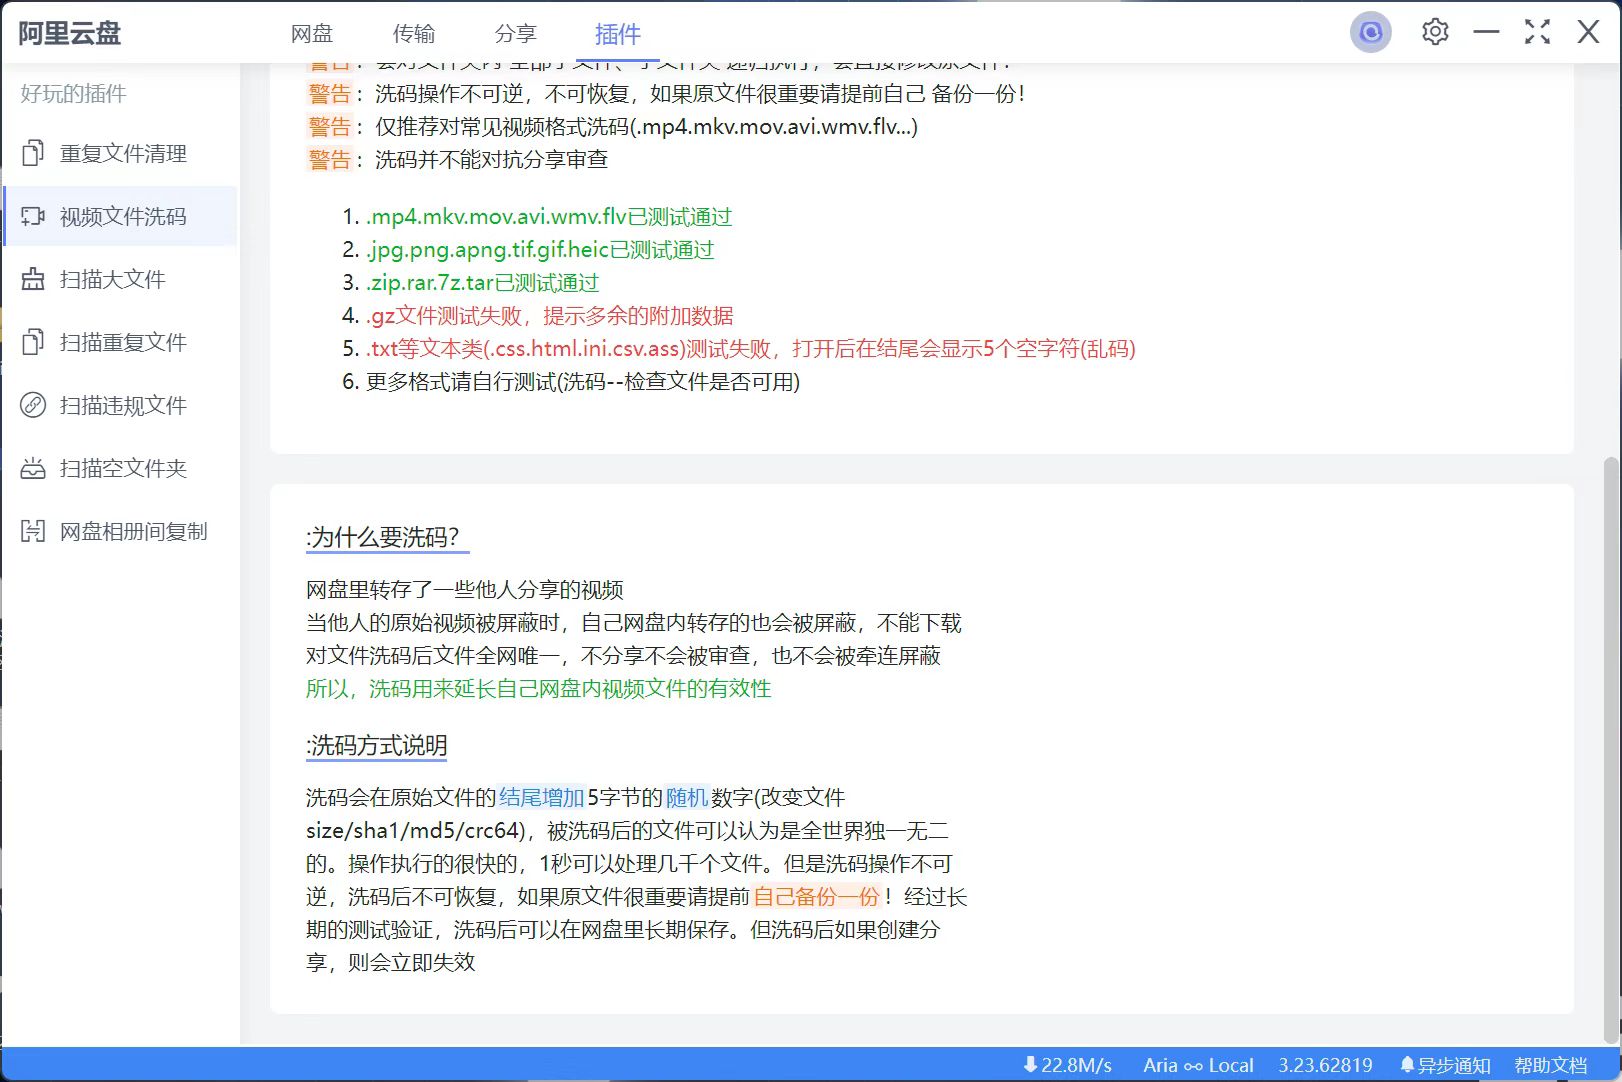Open the 网盘 tab
The width and height of the screenshot is (1622, 1082).
click(311, 34)
